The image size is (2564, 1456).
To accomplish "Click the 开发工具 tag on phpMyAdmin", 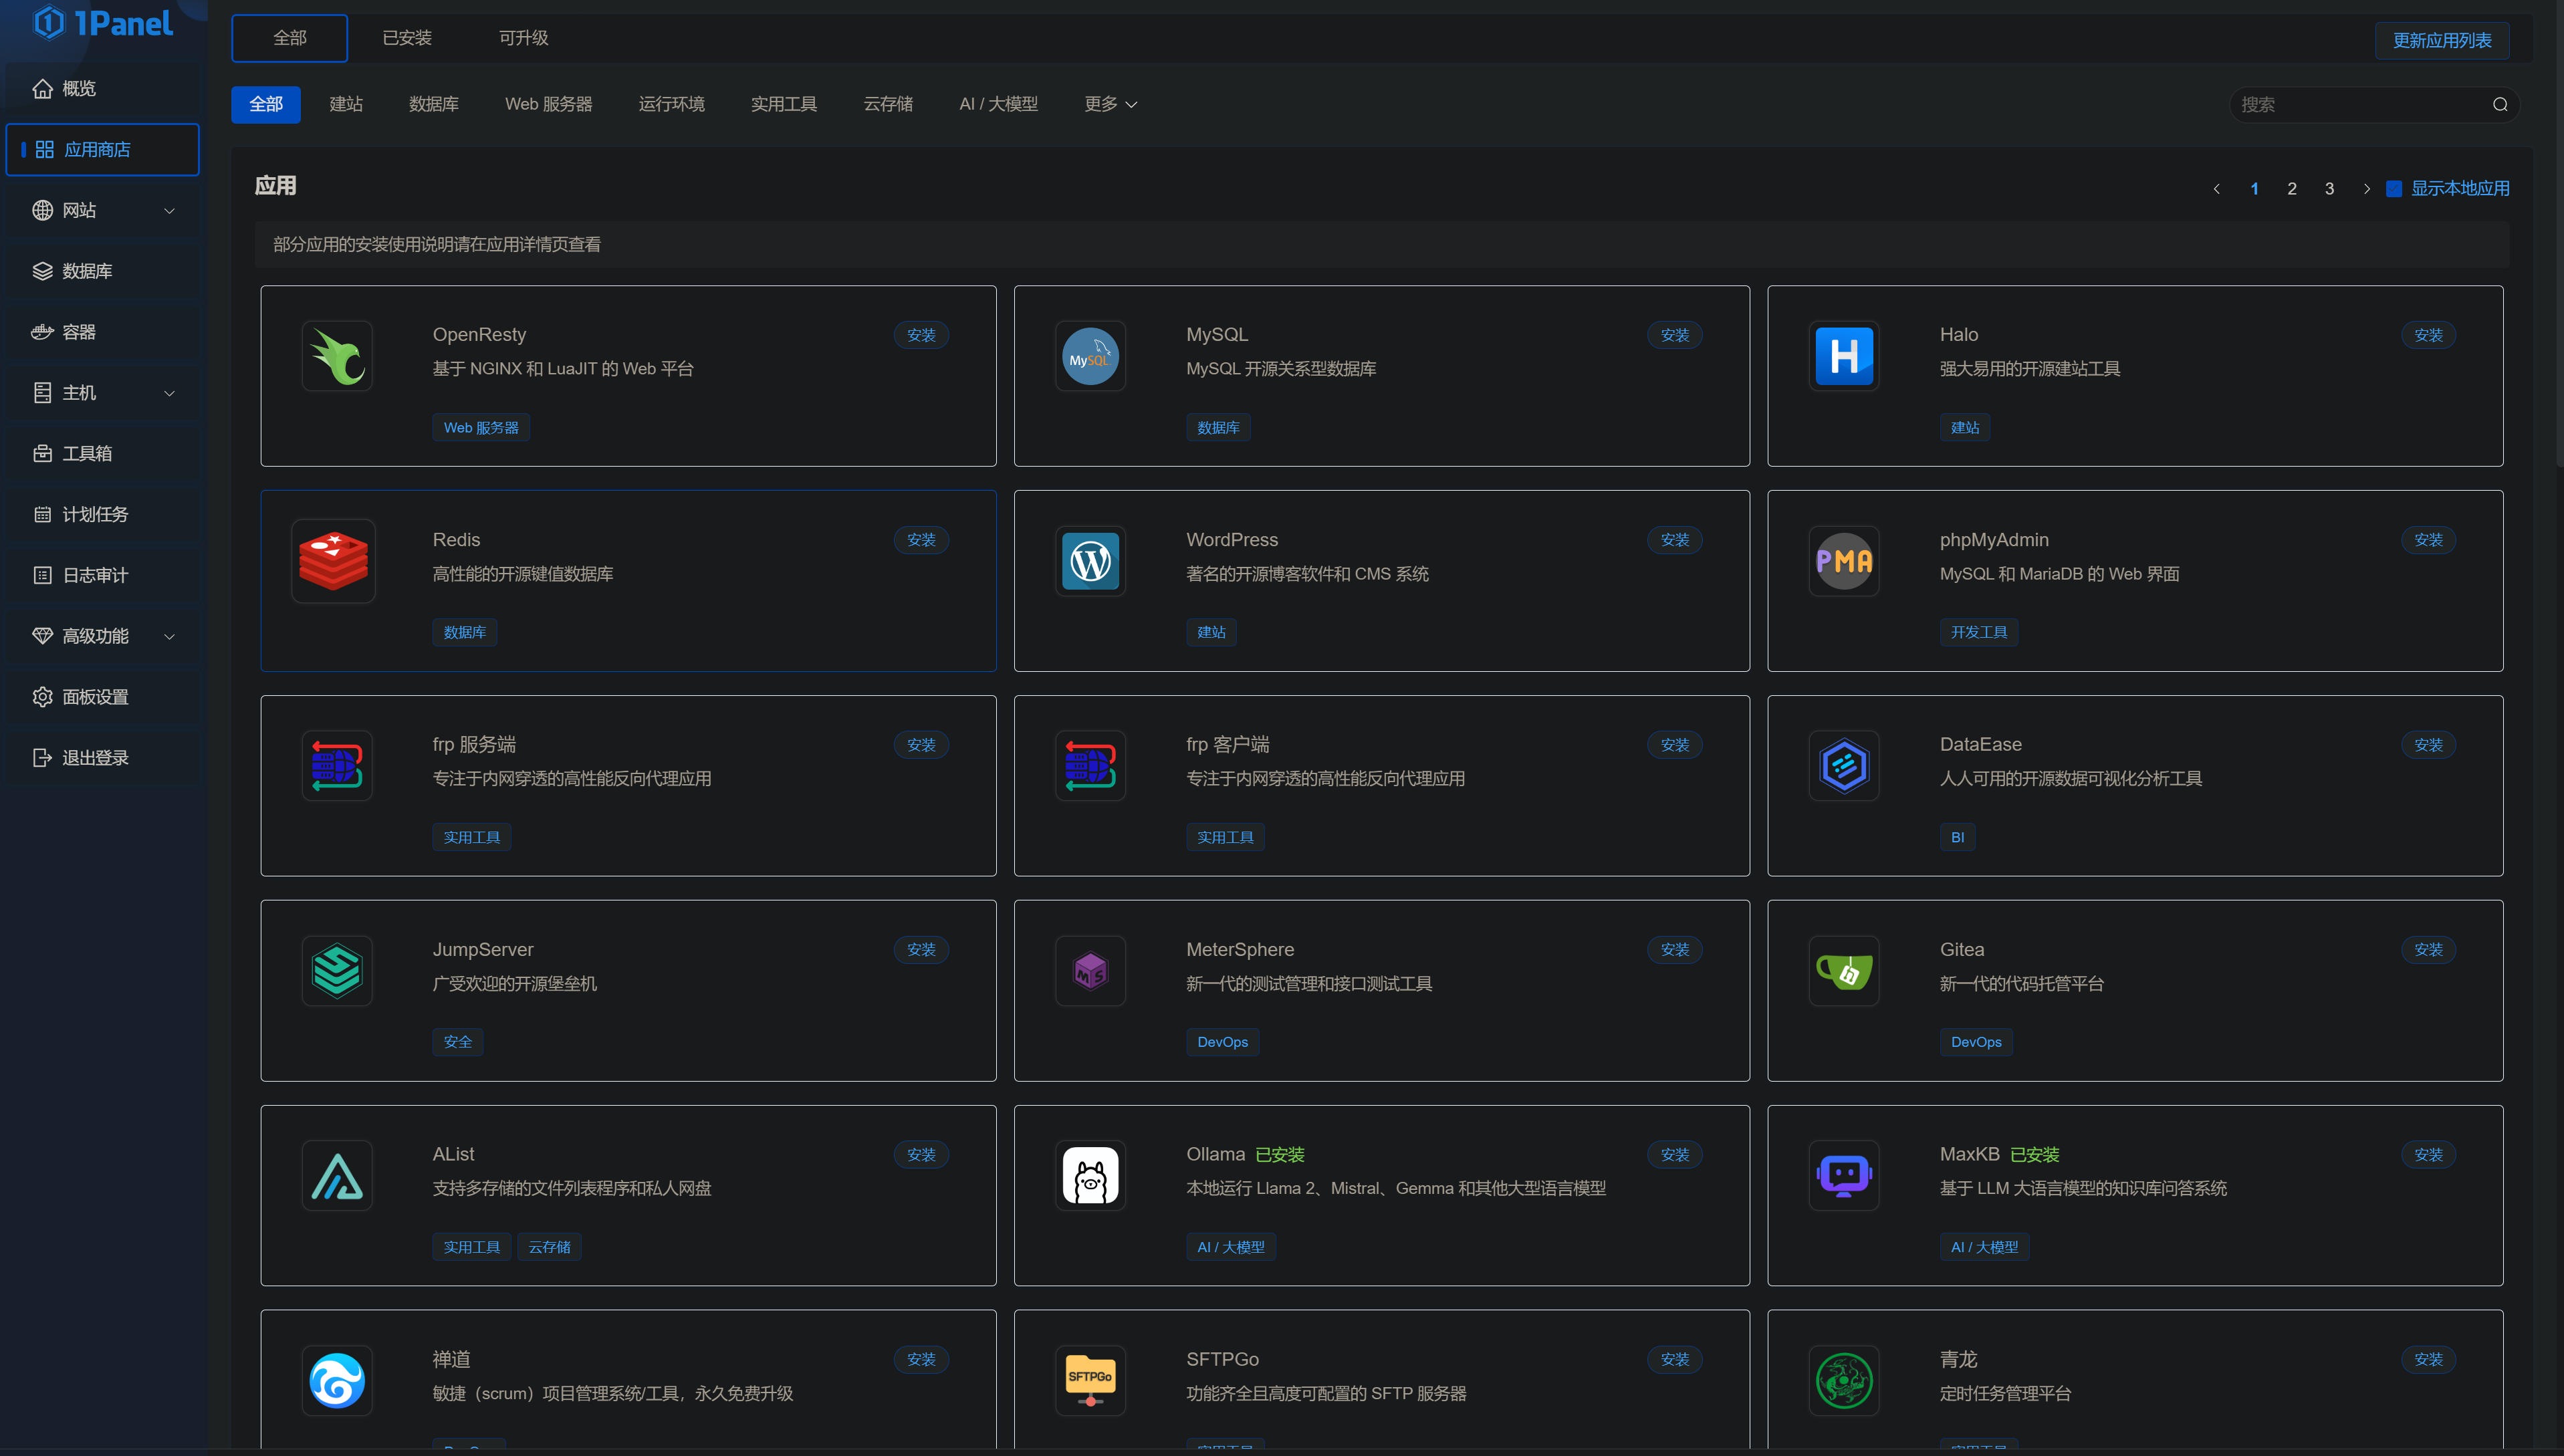I will (1978, 632).
